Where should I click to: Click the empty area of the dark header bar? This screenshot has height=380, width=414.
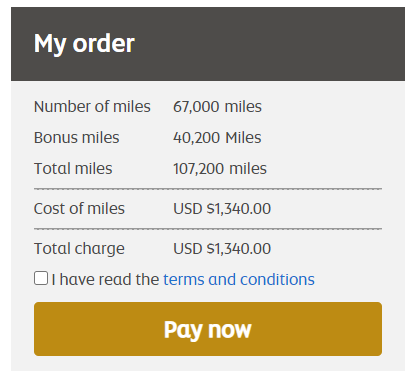point(270,44)
